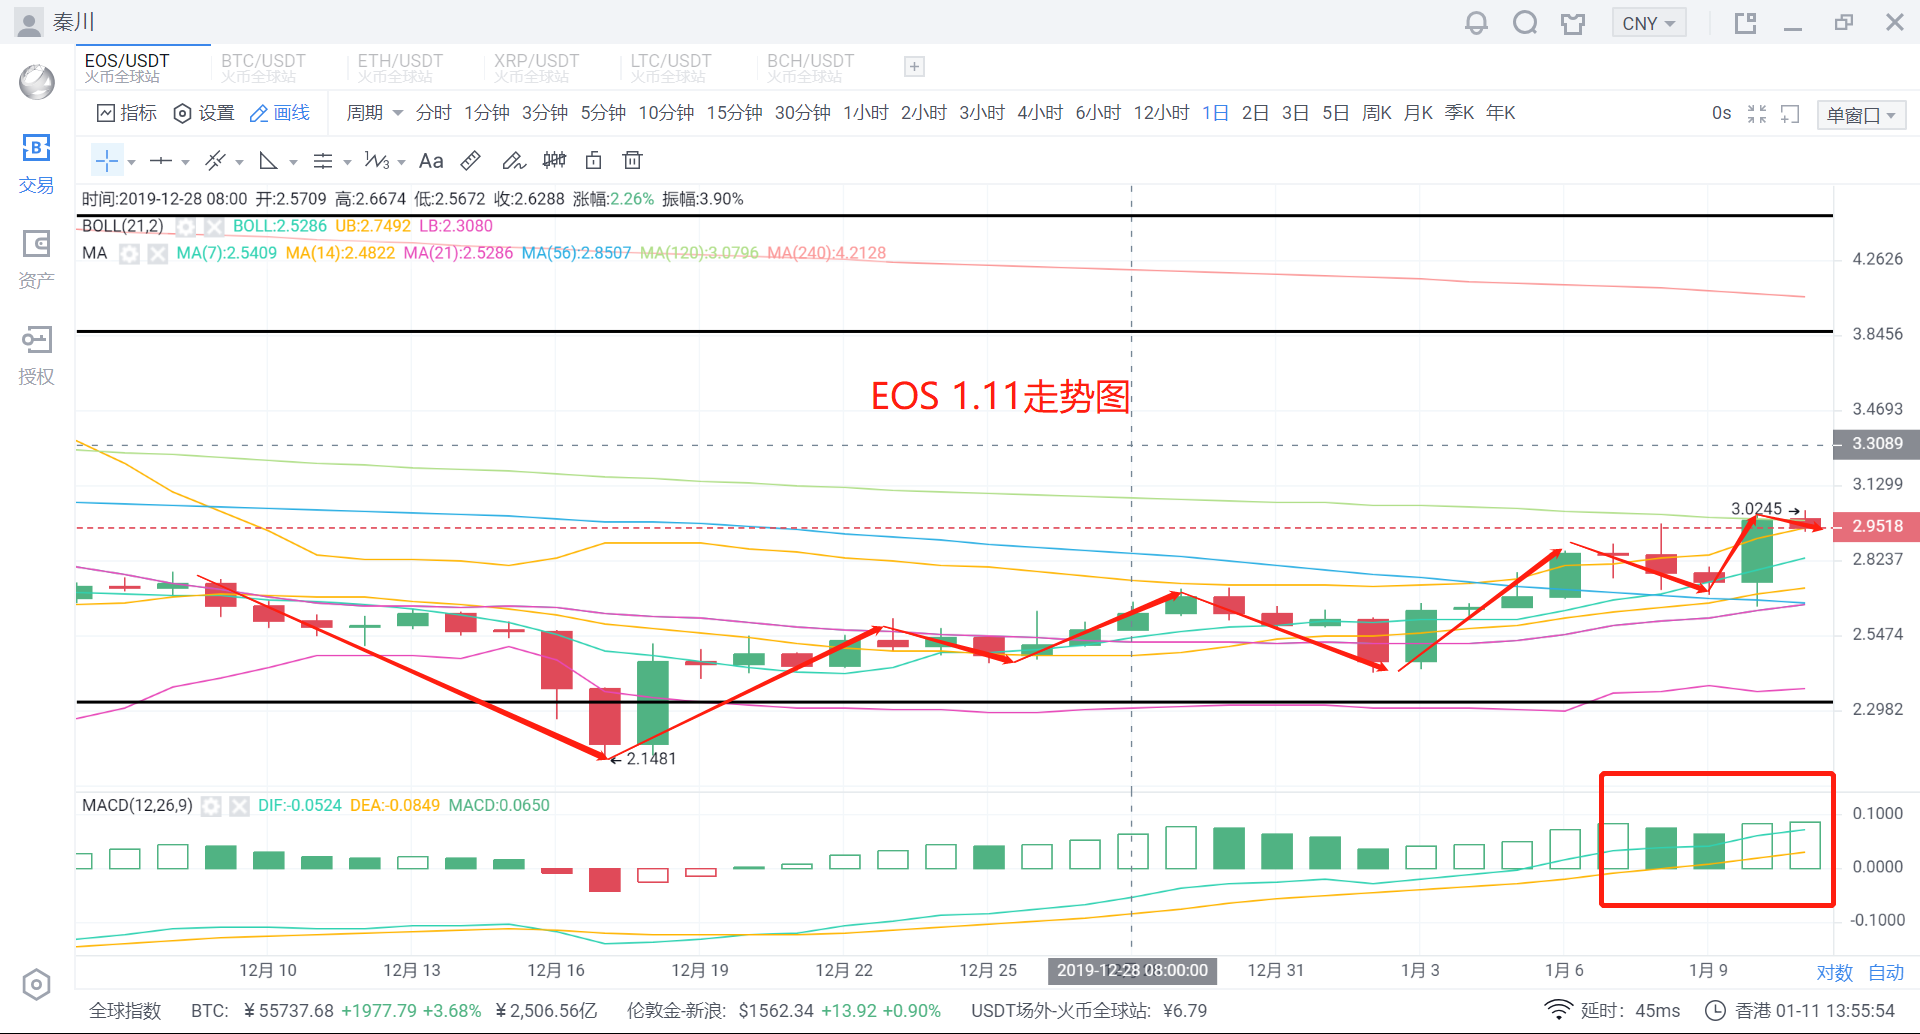Select the Aa text annotation tool
The height and width of the screenshot is (1034, 1920).
pos(431,161)
